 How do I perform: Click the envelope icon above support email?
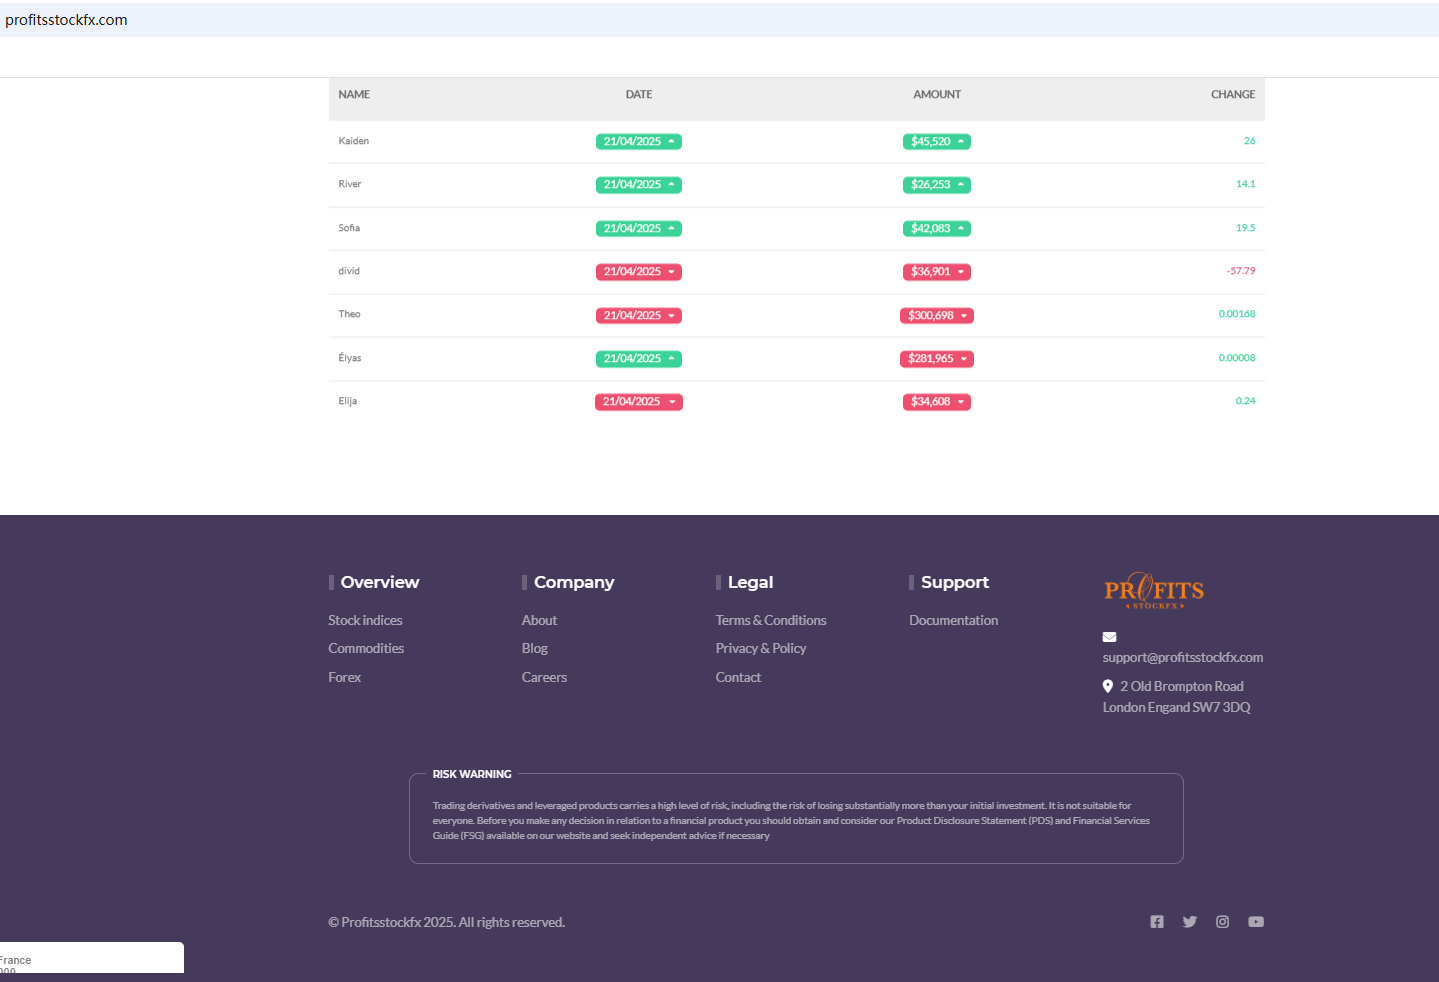coord(1109,637)
